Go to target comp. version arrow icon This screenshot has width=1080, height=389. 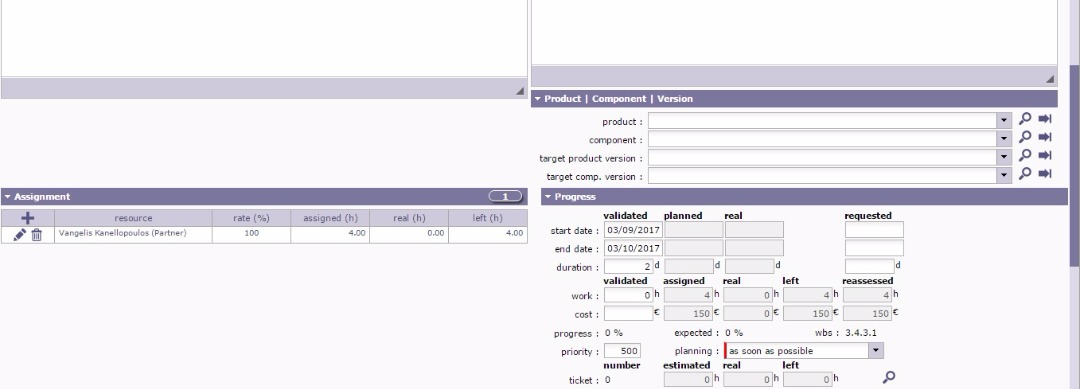[x=1045, y=174]
